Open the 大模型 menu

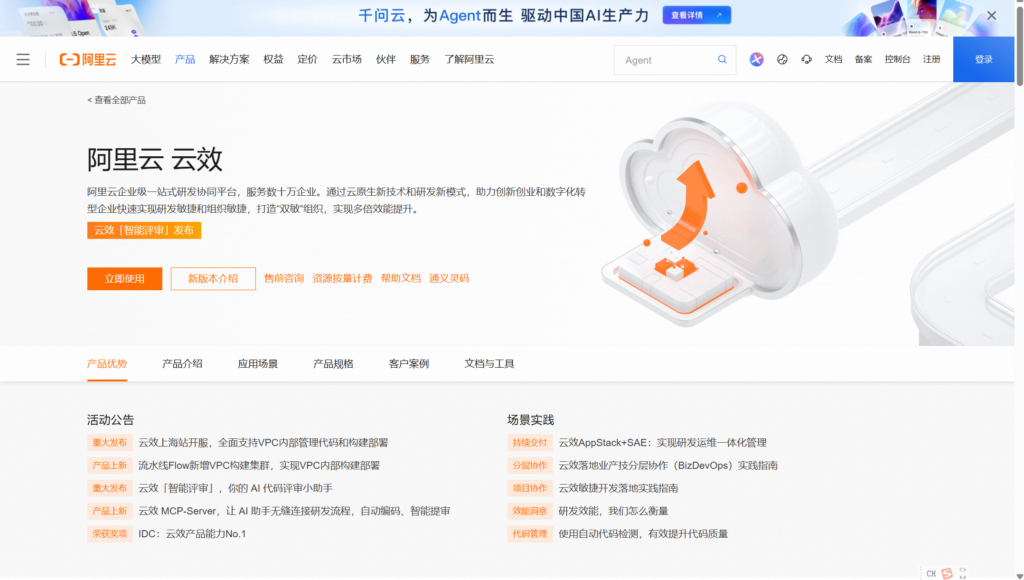click(x=146, y=59)
